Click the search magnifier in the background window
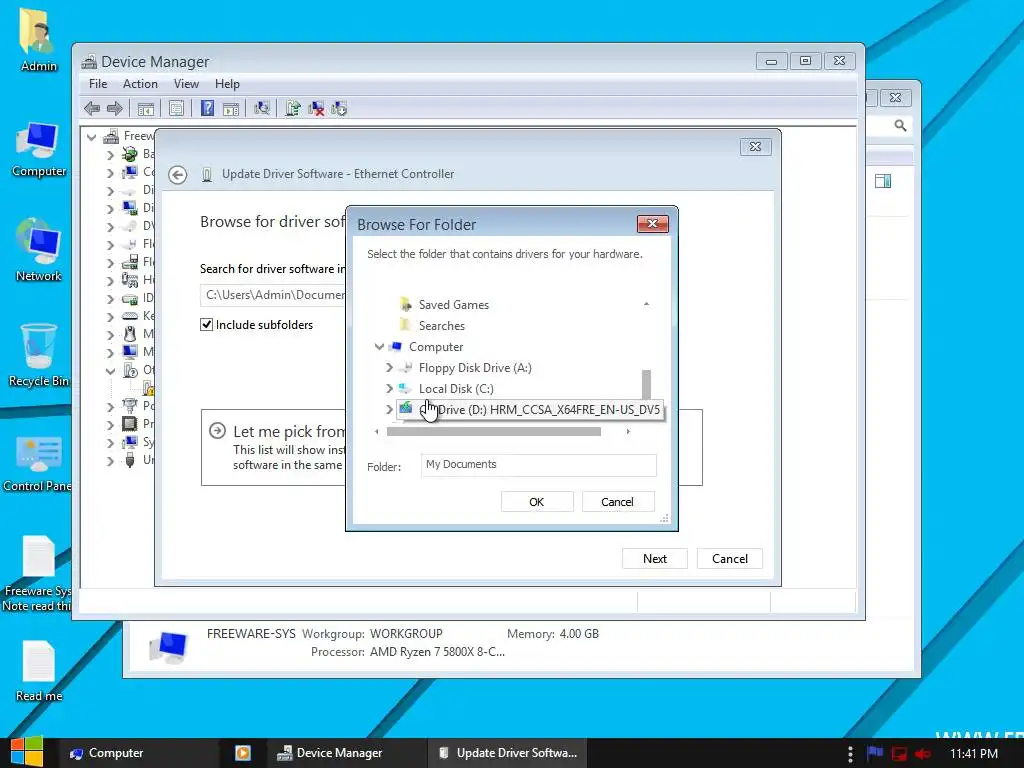 901,125
